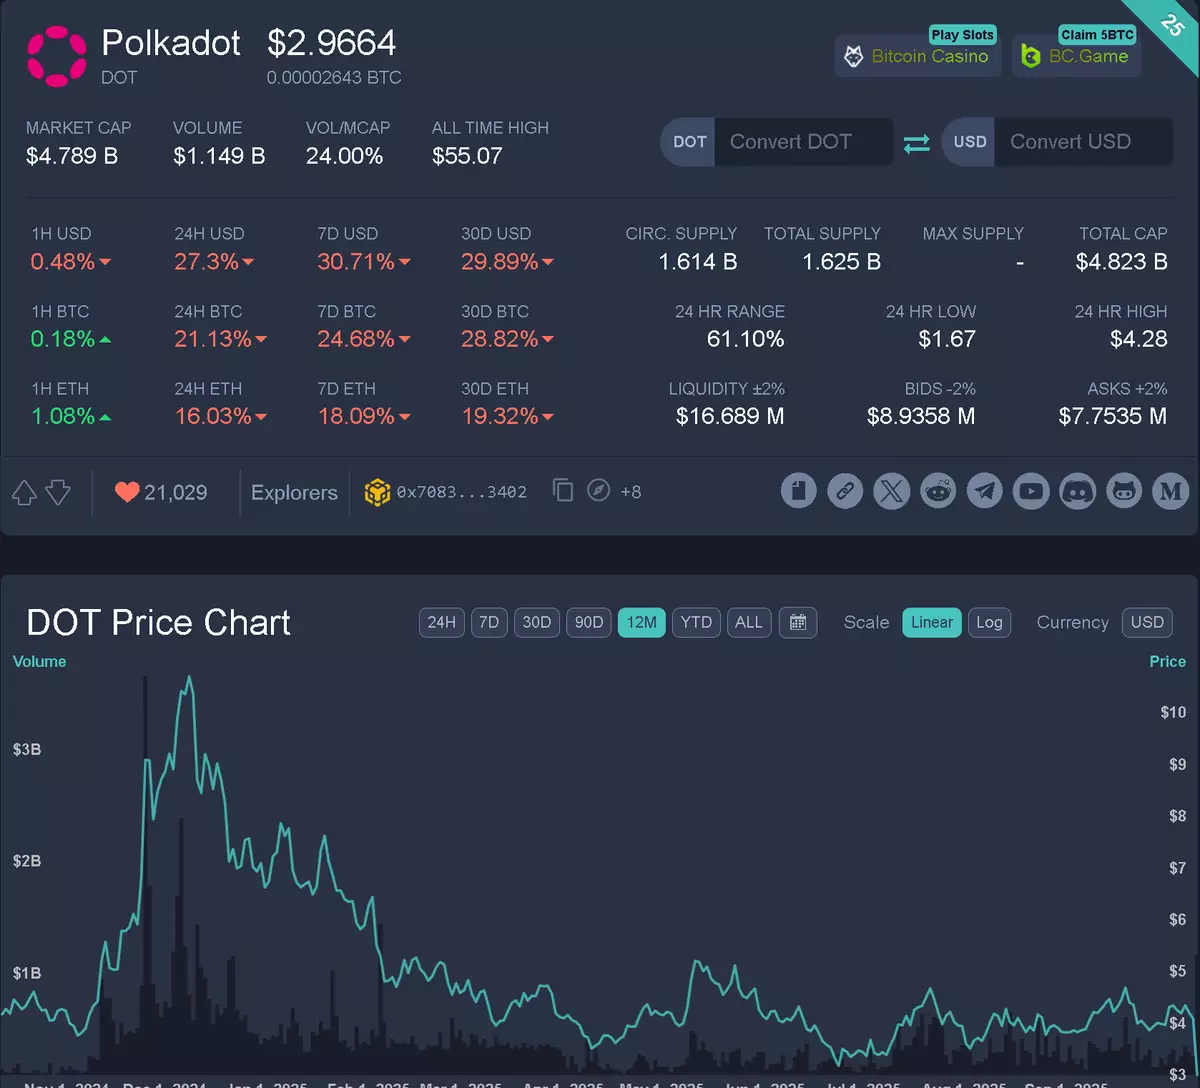Image resolution: width=1200 pixels, height=1088 pixels.
Task: Select the YTD chart range
Action: click(696, 622)
